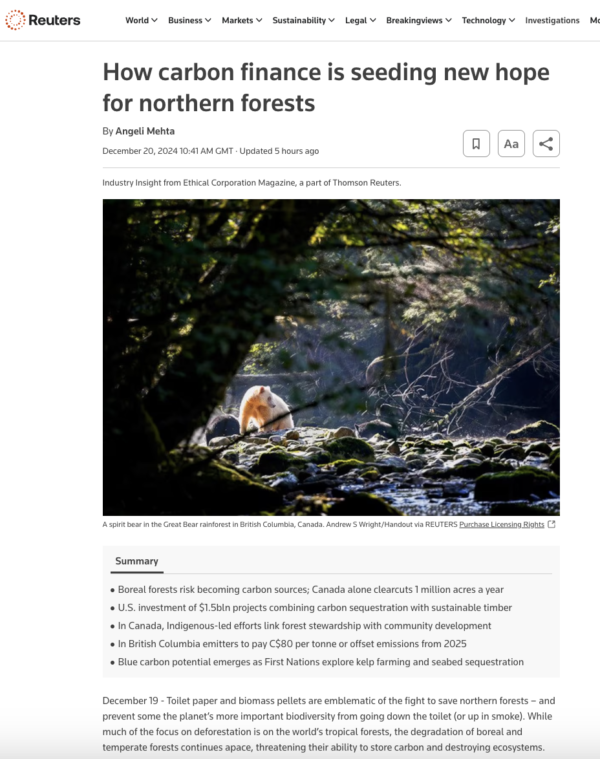The height and width of the screenshot is (759, 600).
Task: Expand the World menu dropdown
Action: (x=140, y=20)
